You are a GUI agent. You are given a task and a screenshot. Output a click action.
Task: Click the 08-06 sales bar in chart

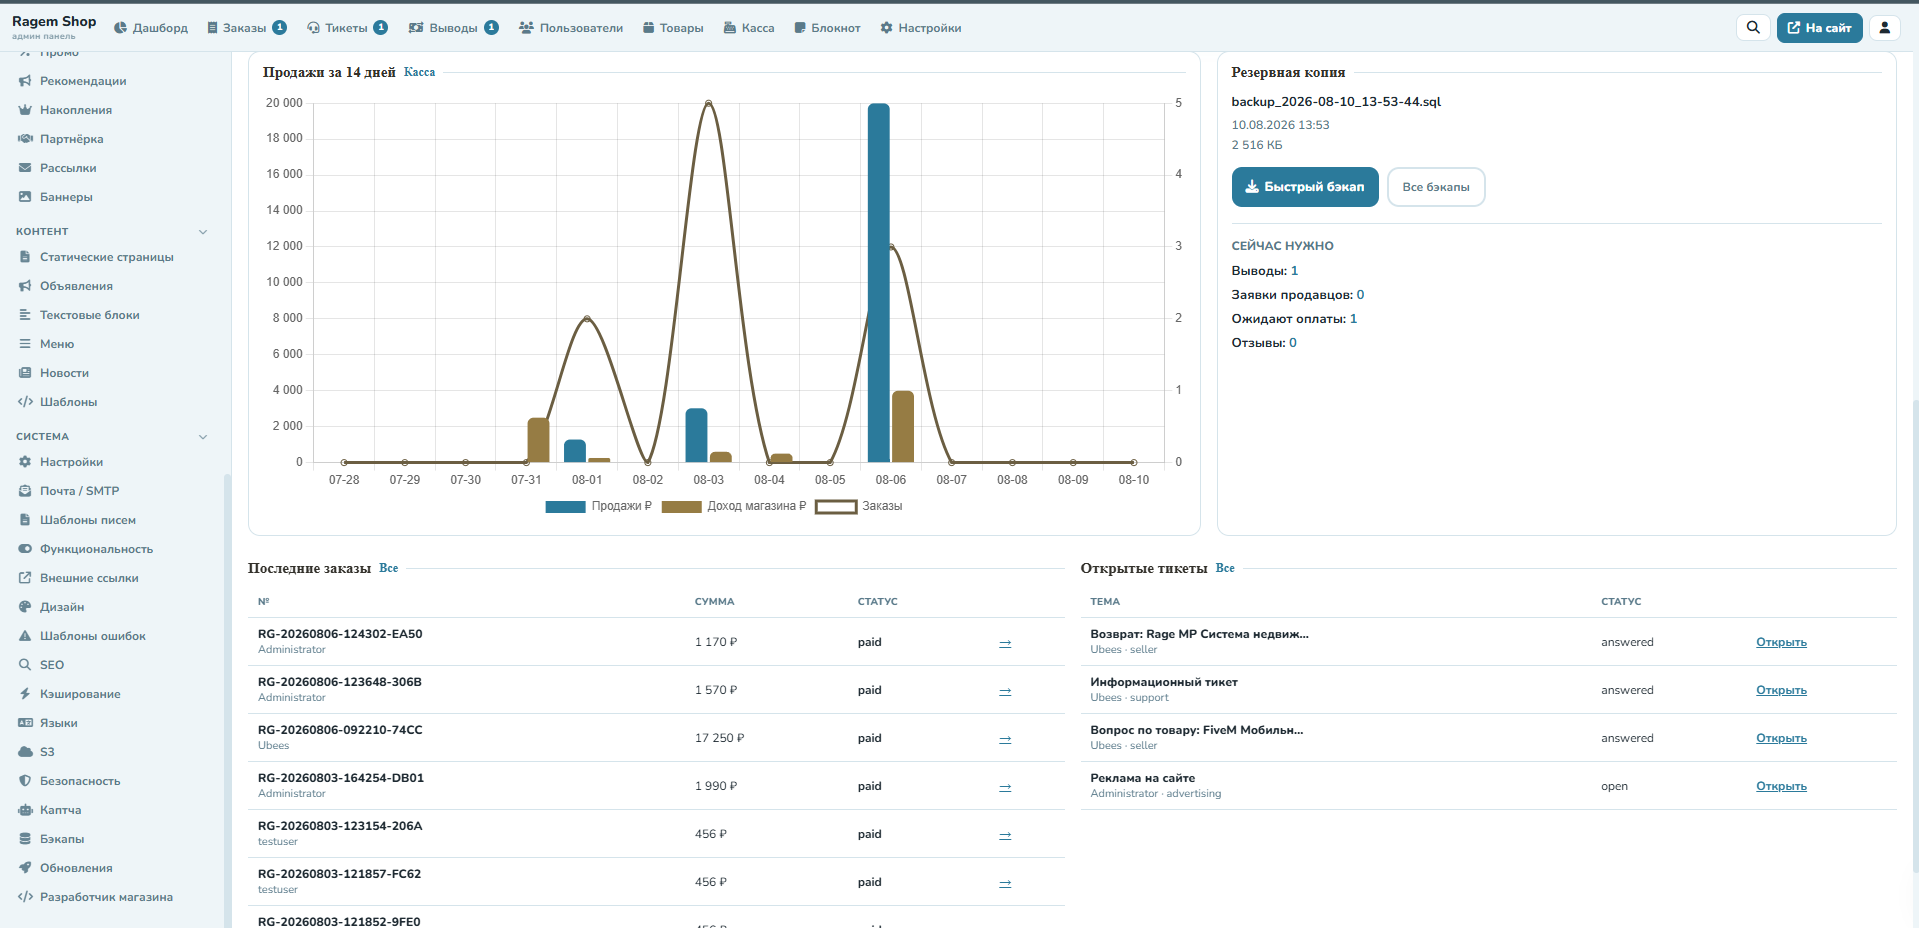[x=878, y=282]
